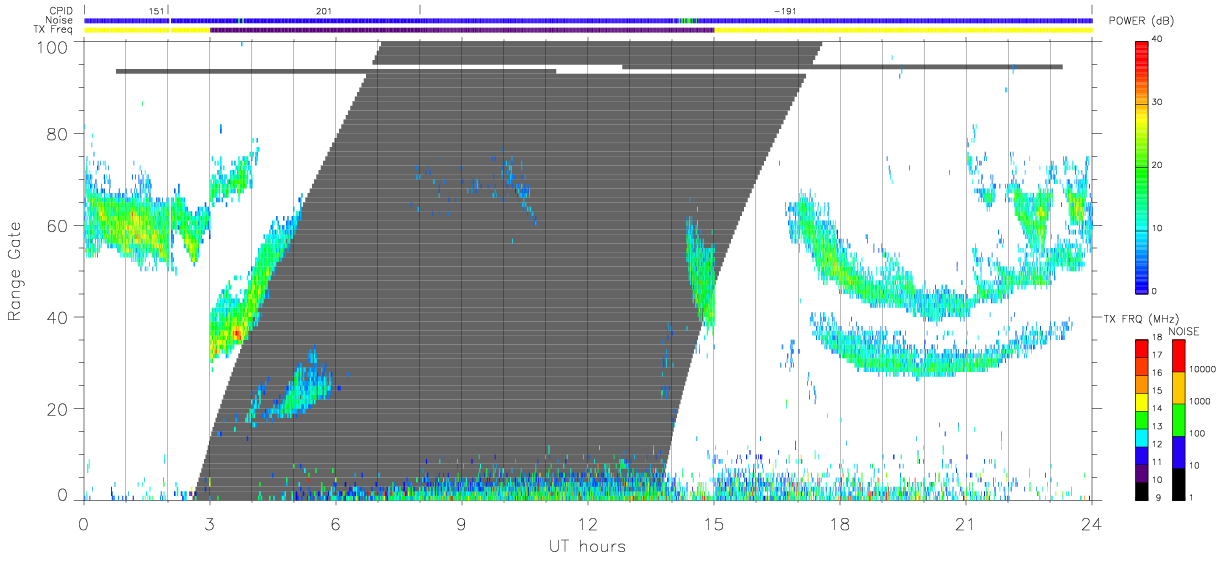The image size is (1228, 567).
Task: Click the 100 label on the noise legend
Action: 1198,433
